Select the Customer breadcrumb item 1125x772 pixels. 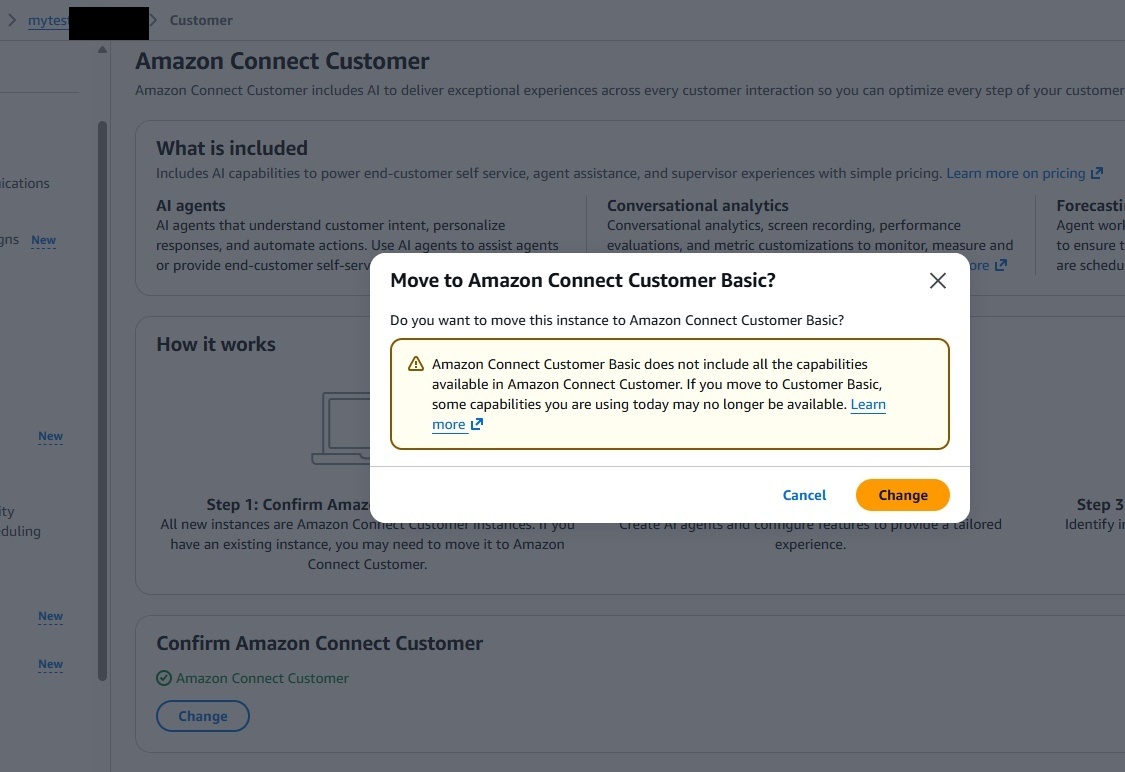point(201,20)
